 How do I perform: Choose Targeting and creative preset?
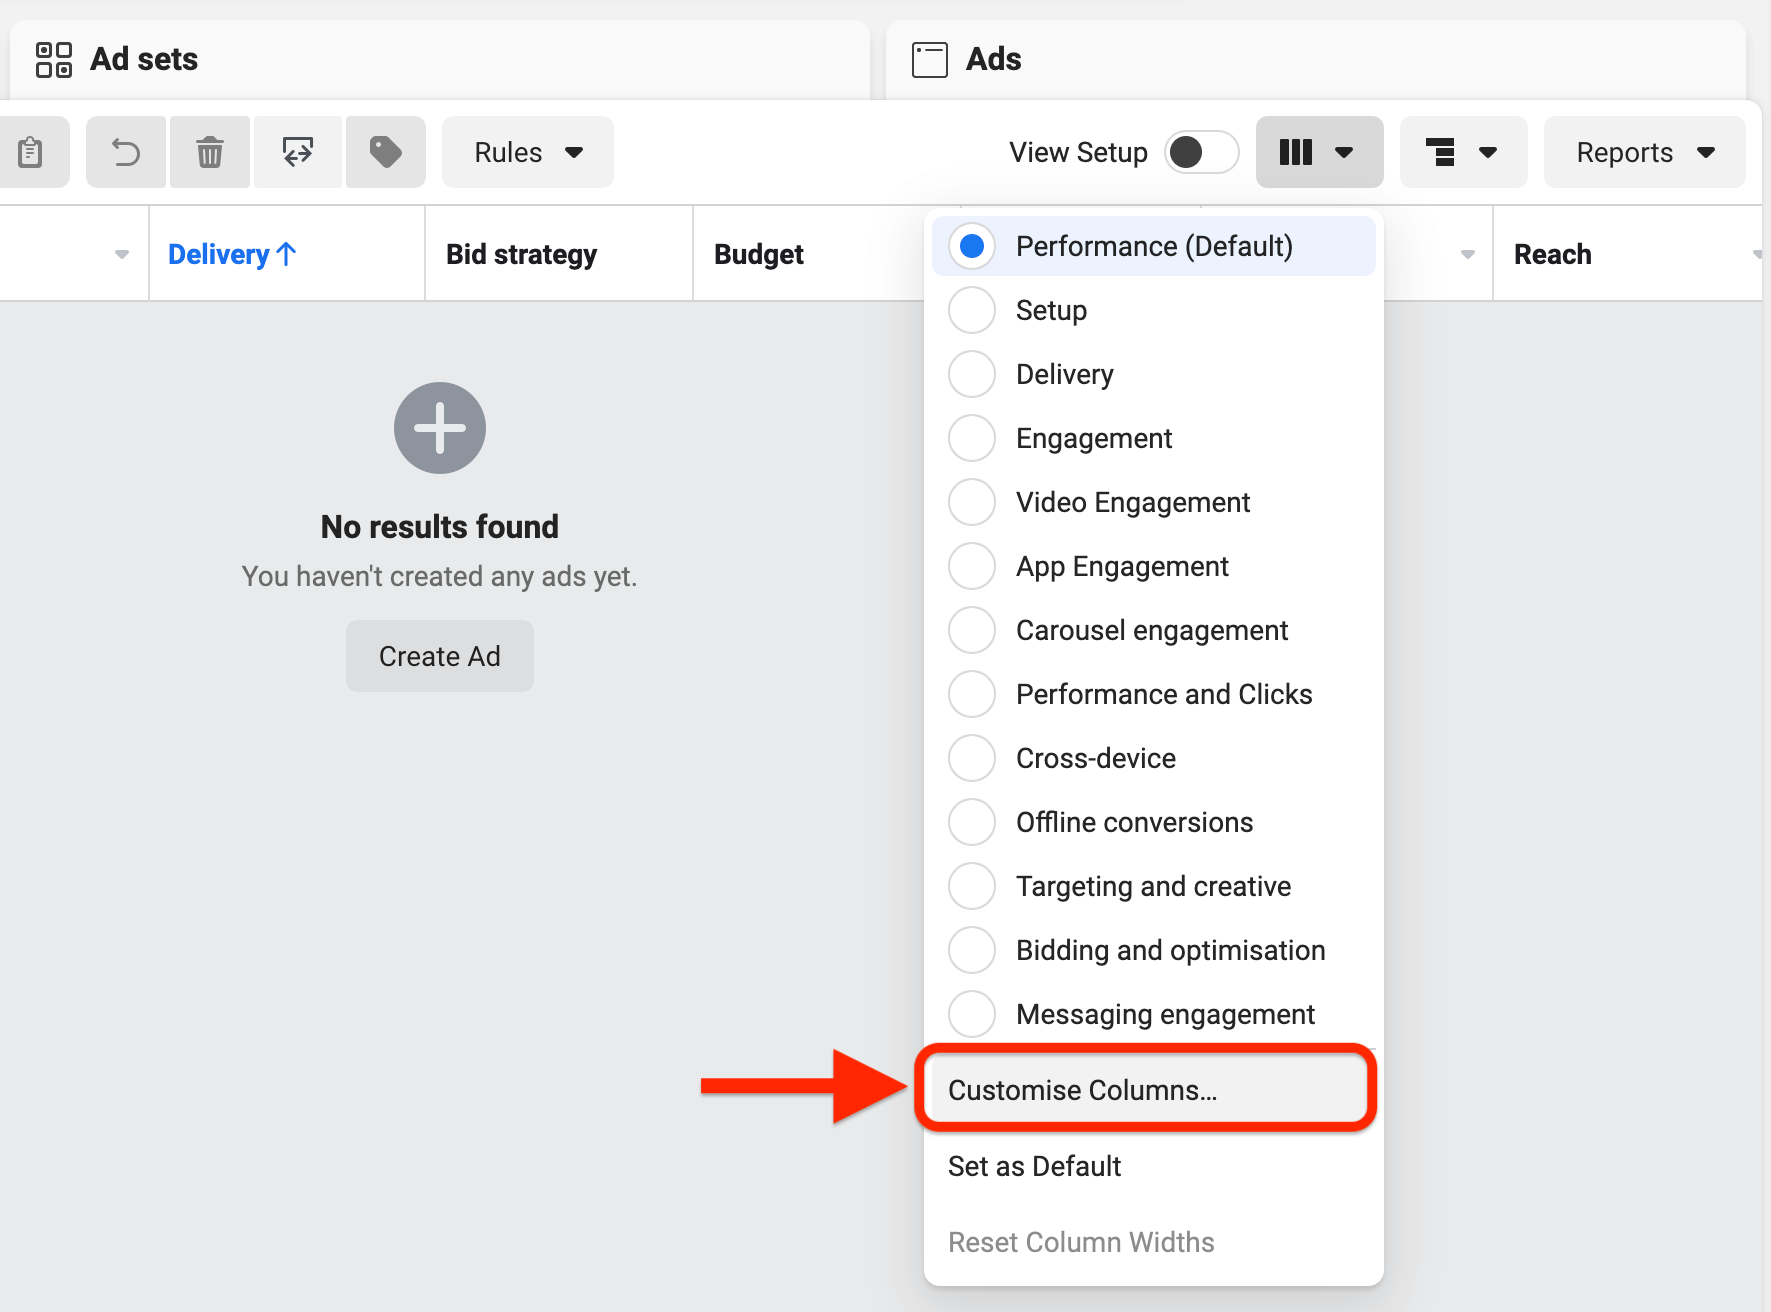point(1154,886)
